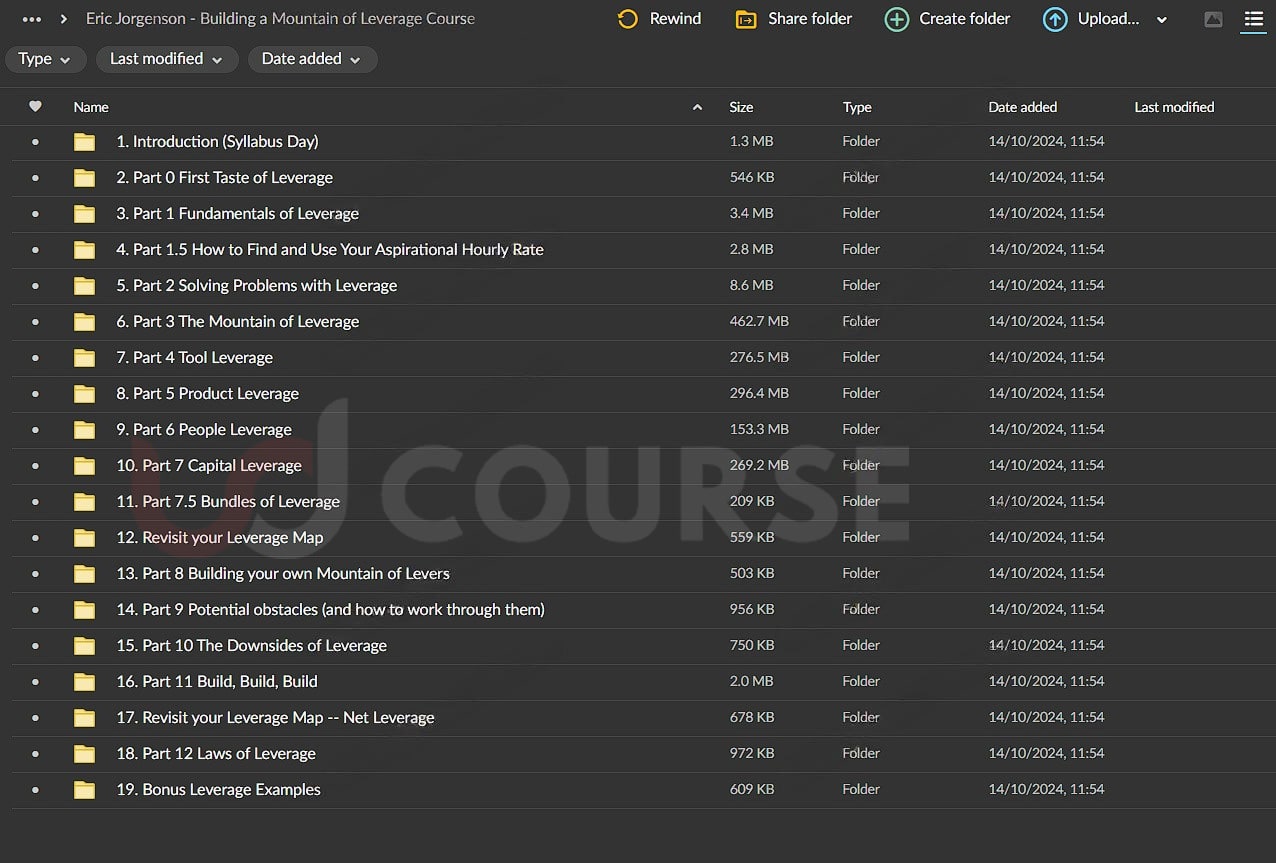Toggle favourite dot for Bonus Leverage Examples
Image resolution: width=1276 pixels, height=863 pixels.
[x=35, y=790]
